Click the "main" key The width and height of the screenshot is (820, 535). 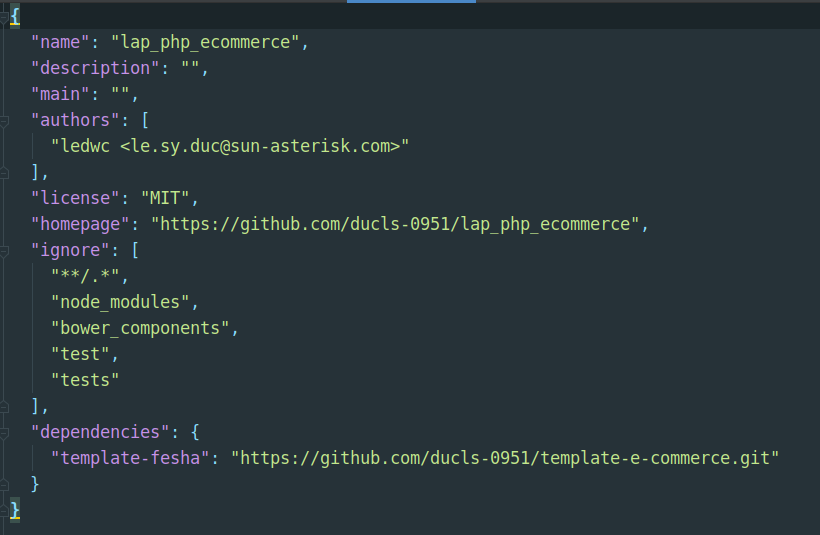[60, 94]
